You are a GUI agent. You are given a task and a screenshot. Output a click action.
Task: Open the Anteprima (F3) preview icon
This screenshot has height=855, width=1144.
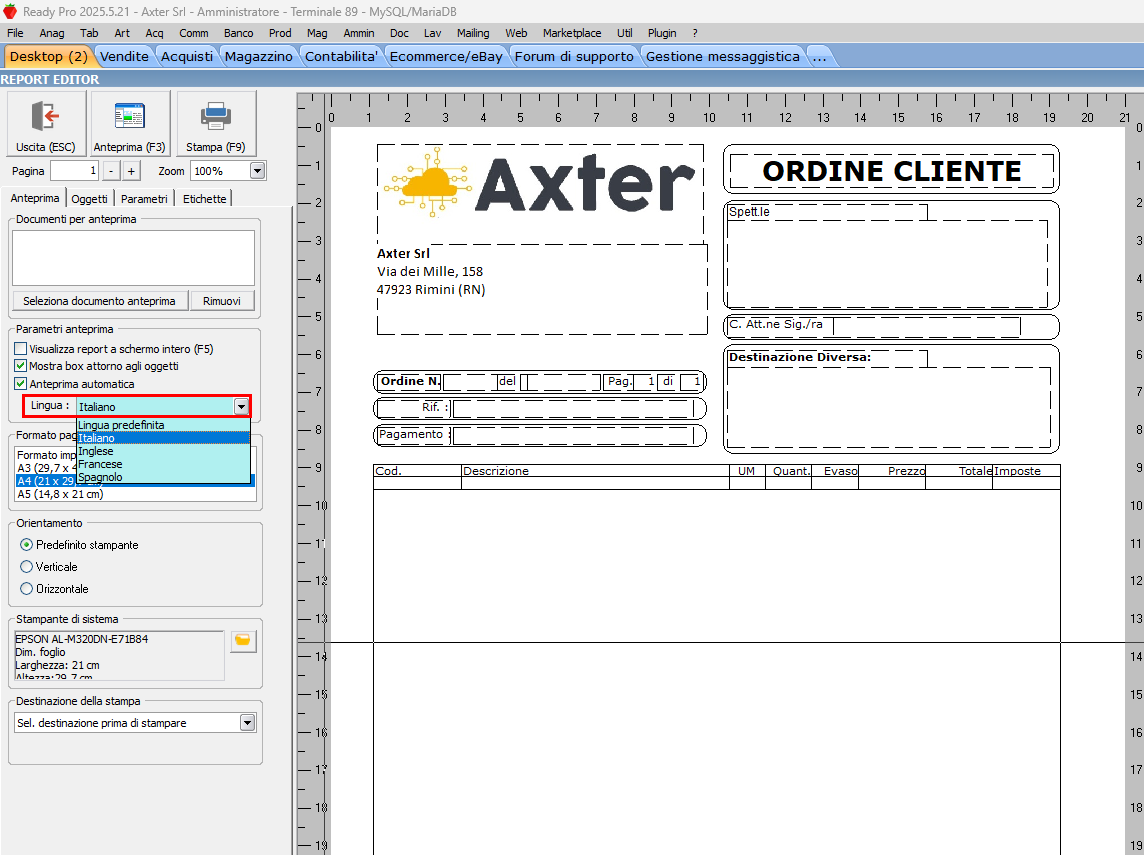129,117
